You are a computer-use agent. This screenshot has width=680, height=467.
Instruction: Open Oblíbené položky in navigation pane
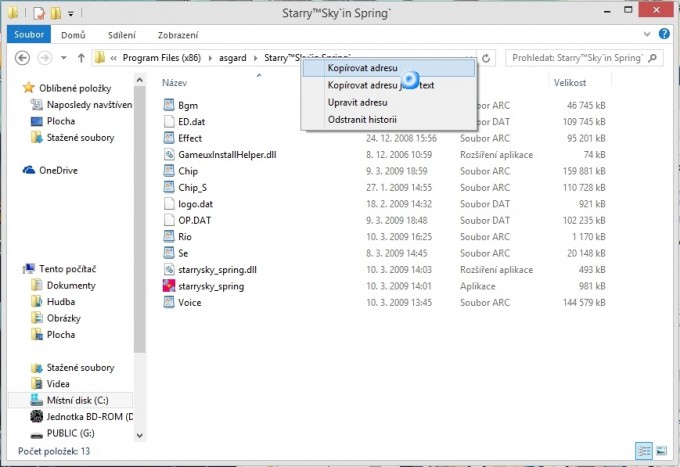point(75,88)
